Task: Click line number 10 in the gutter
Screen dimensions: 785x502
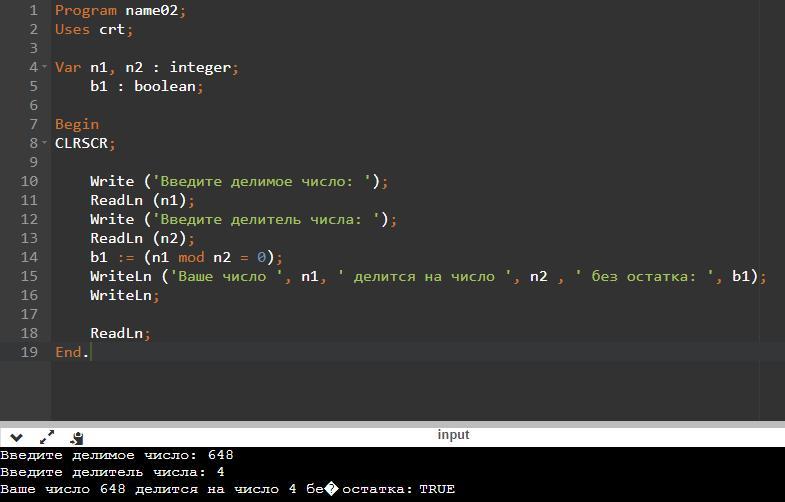Action: [x=29, y=181]
